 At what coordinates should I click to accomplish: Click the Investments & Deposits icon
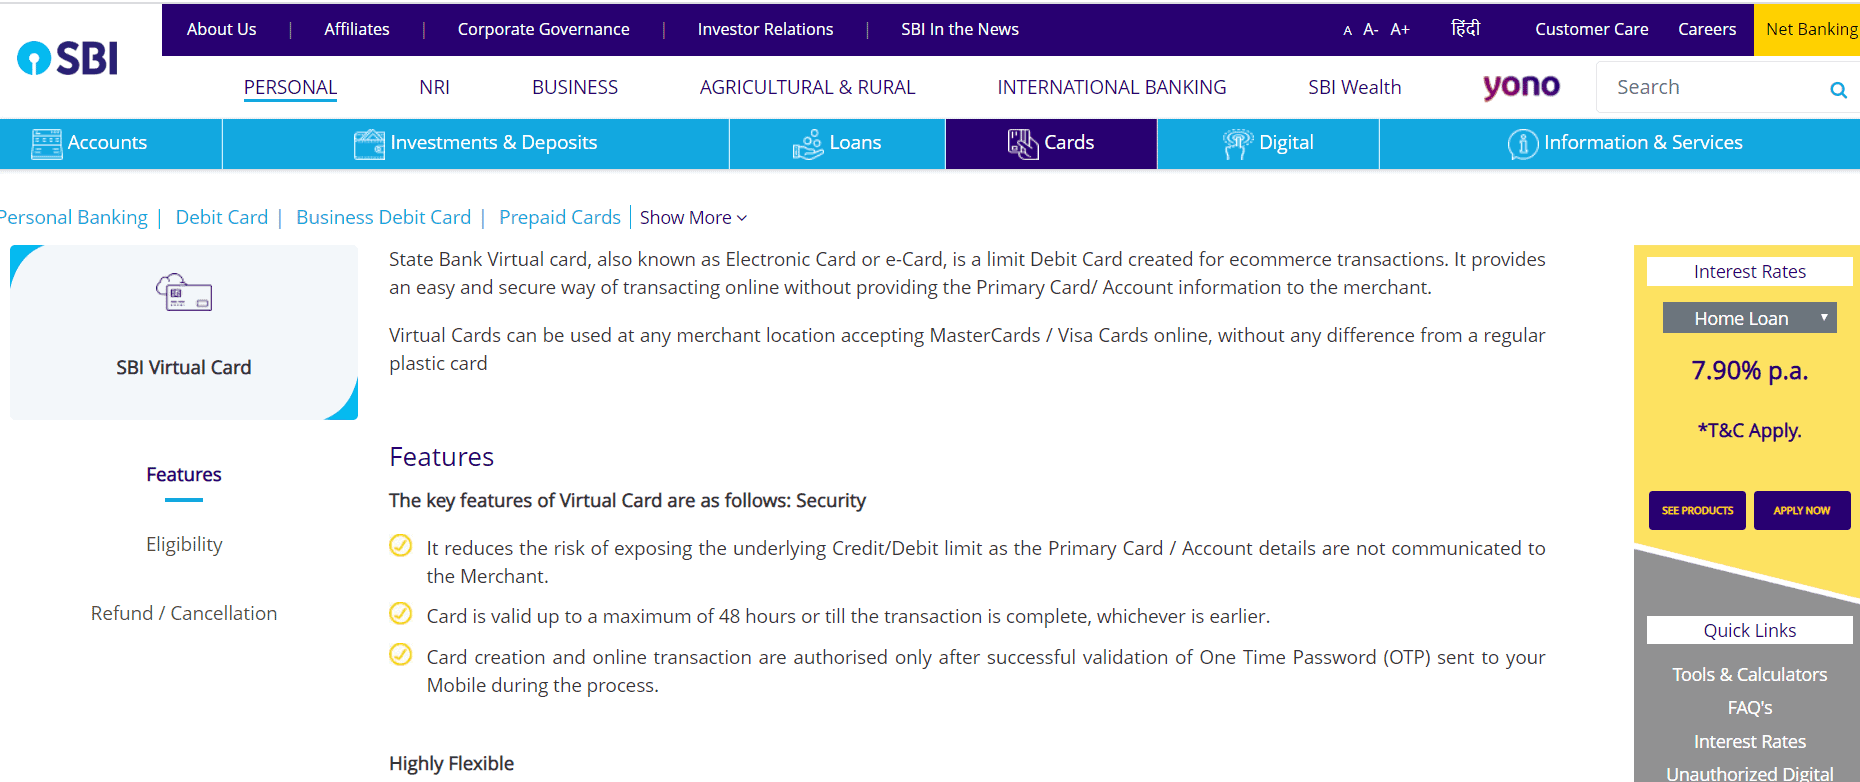pyautogui.click(x=368, y=142)
